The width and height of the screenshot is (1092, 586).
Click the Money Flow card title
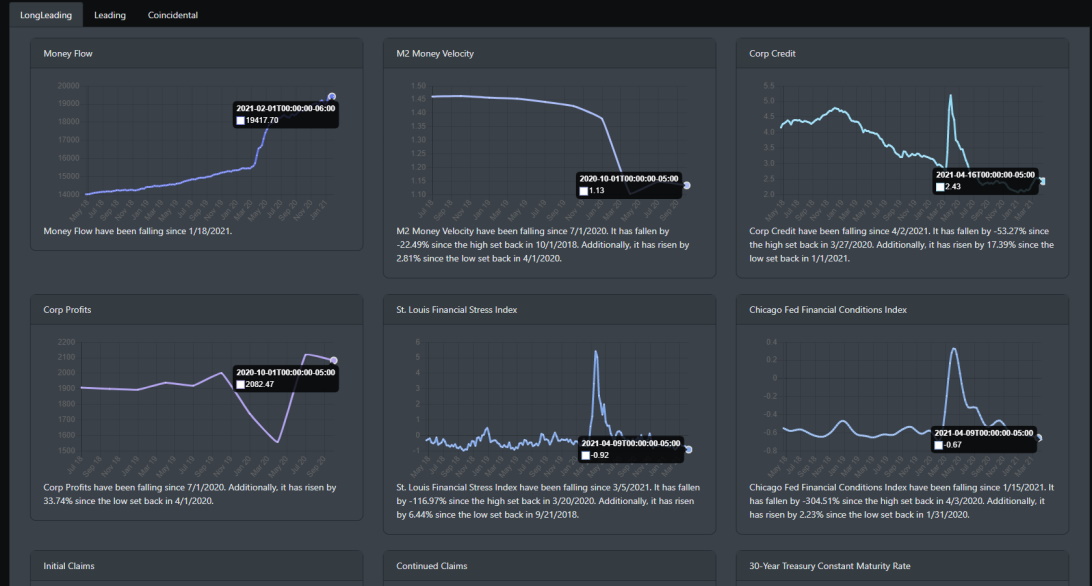(x=68, y=54)
